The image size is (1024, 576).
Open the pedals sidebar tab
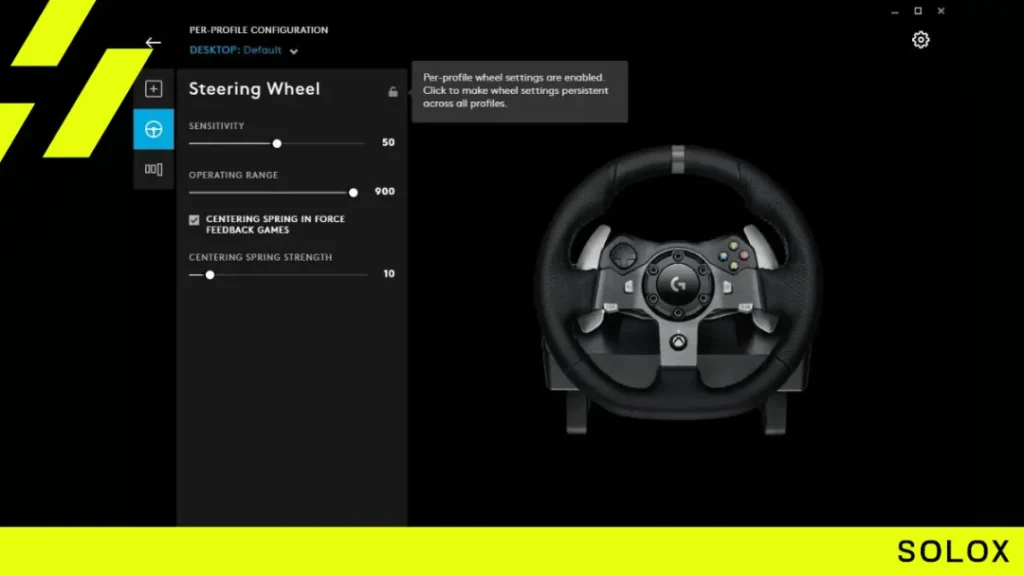153,169
